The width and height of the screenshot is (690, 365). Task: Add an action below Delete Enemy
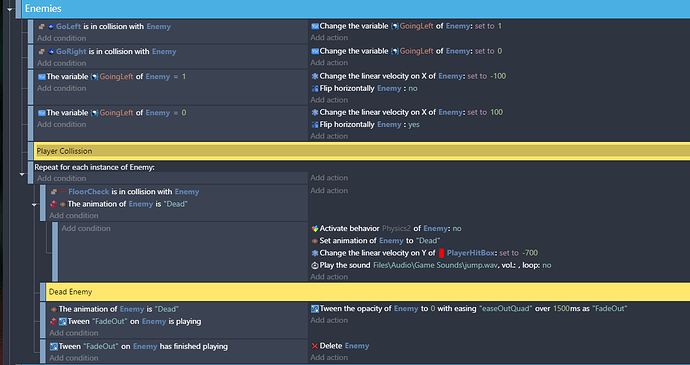[x=329, y=358]
